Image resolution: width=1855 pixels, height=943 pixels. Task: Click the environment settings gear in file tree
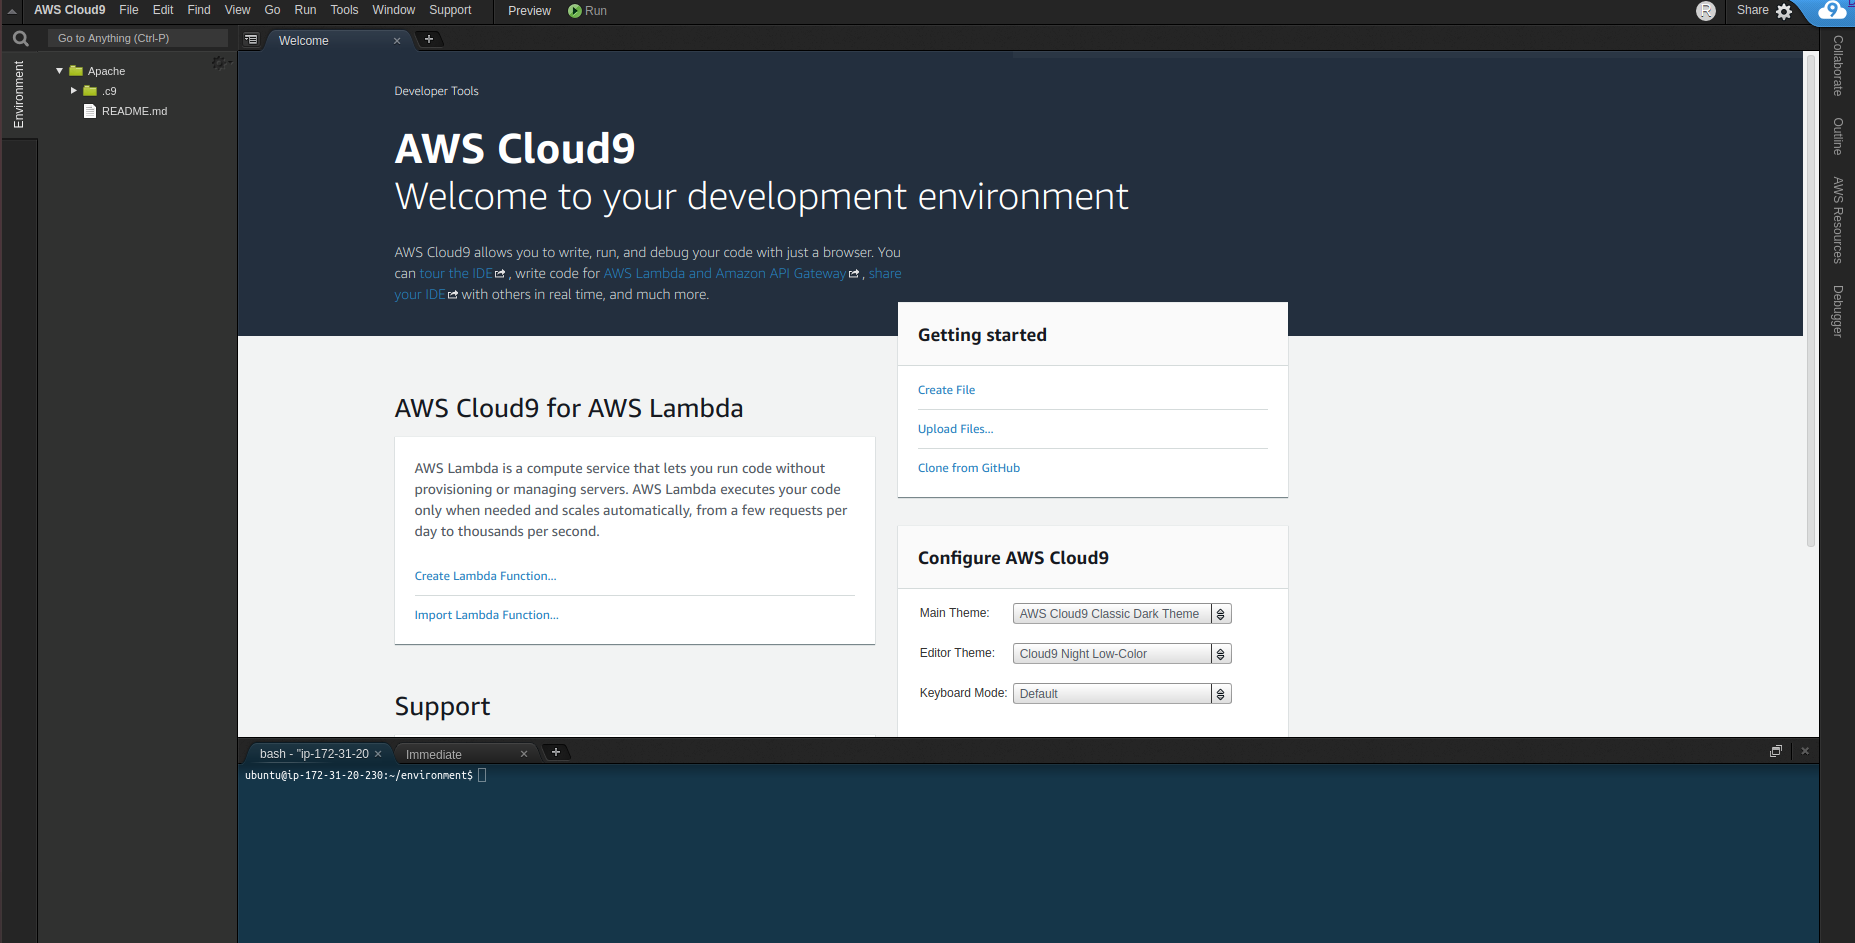click(x=220, y=62)
